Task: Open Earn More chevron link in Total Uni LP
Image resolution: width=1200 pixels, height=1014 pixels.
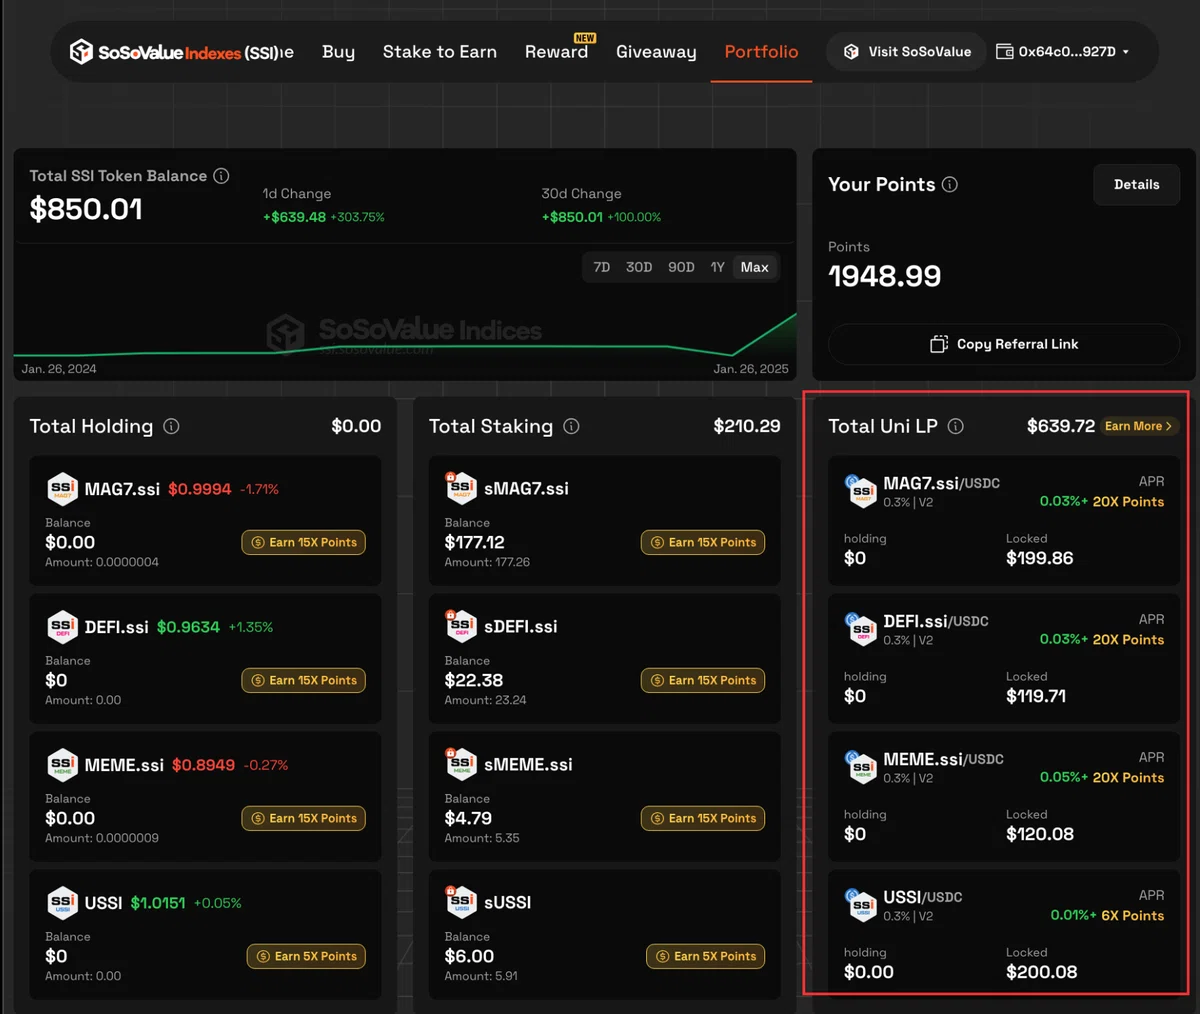Action: pos(1139,426)
